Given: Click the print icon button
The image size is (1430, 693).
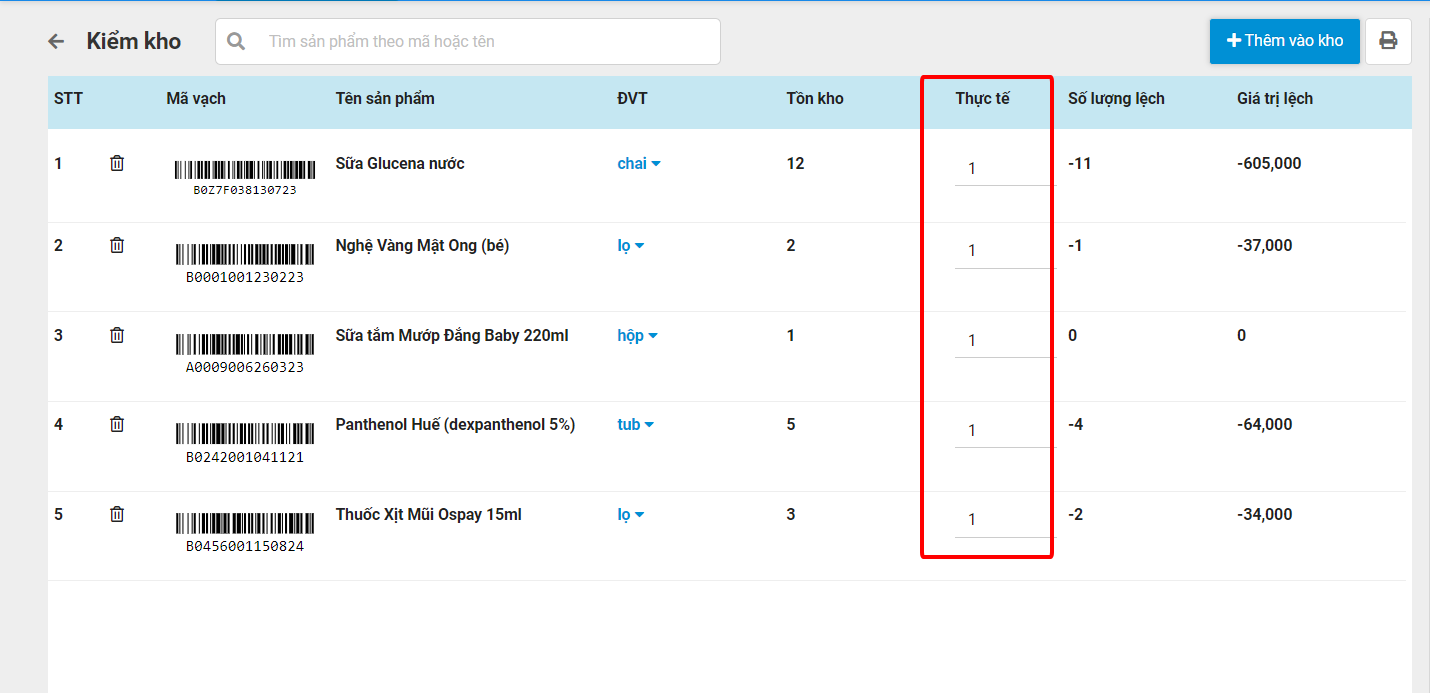Looking at the screenshot, I should click(x=1388, y=41).
